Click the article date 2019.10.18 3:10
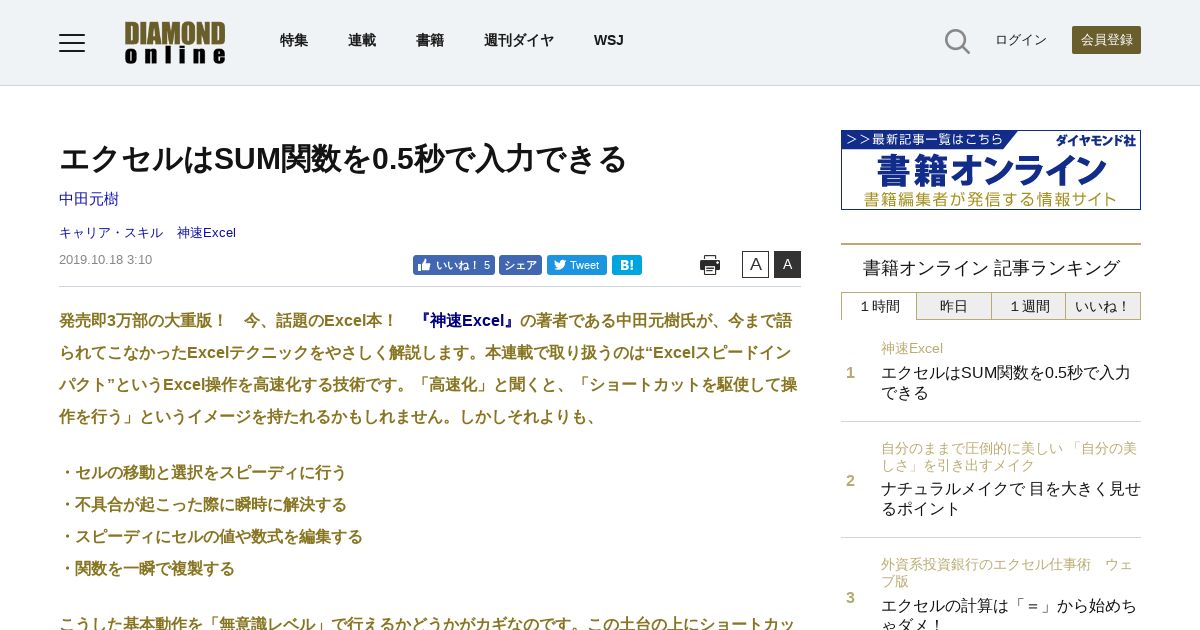 pos(106,260)
